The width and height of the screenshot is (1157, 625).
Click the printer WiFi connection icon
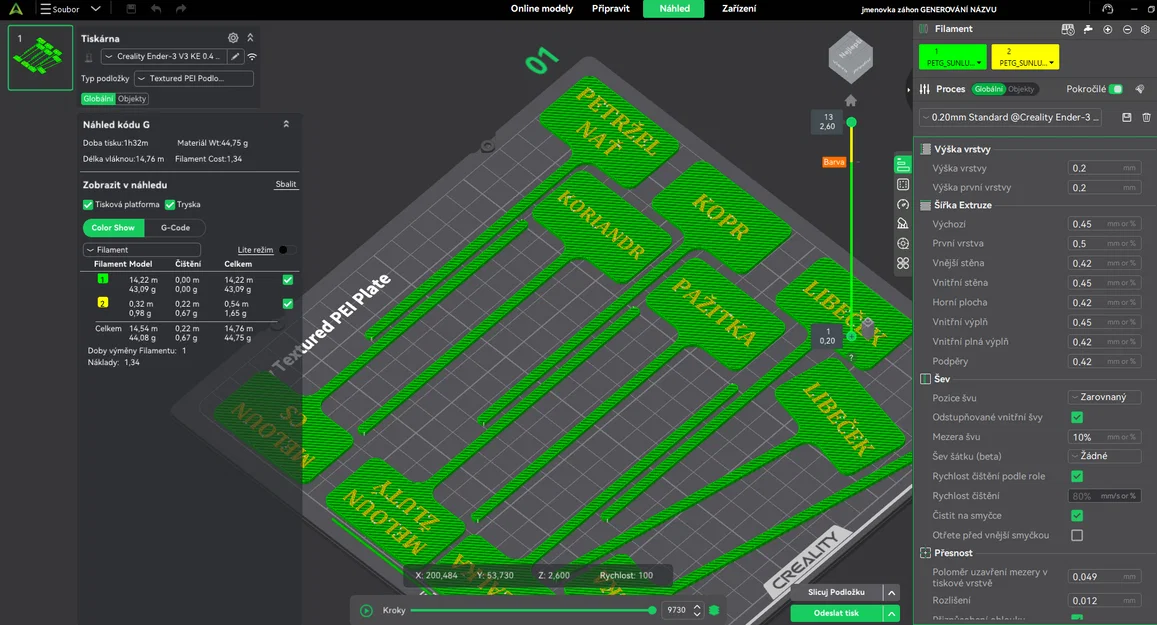tap(252, 56)
